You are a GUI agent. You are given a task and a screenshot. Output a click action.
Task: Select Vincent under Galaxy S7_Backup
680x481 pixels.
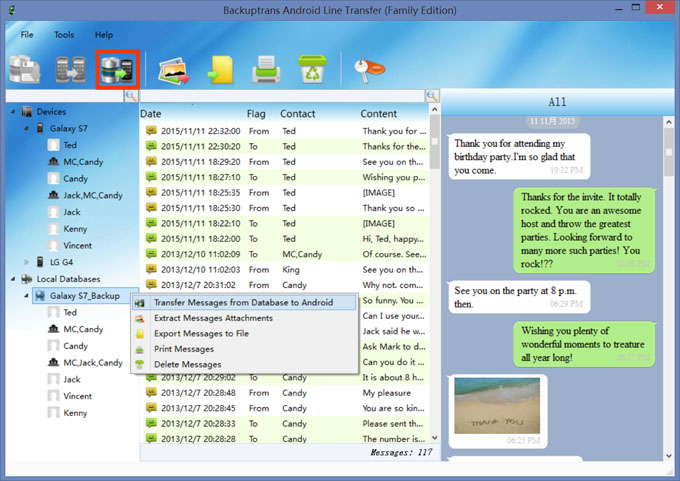[x=78, y=396]
